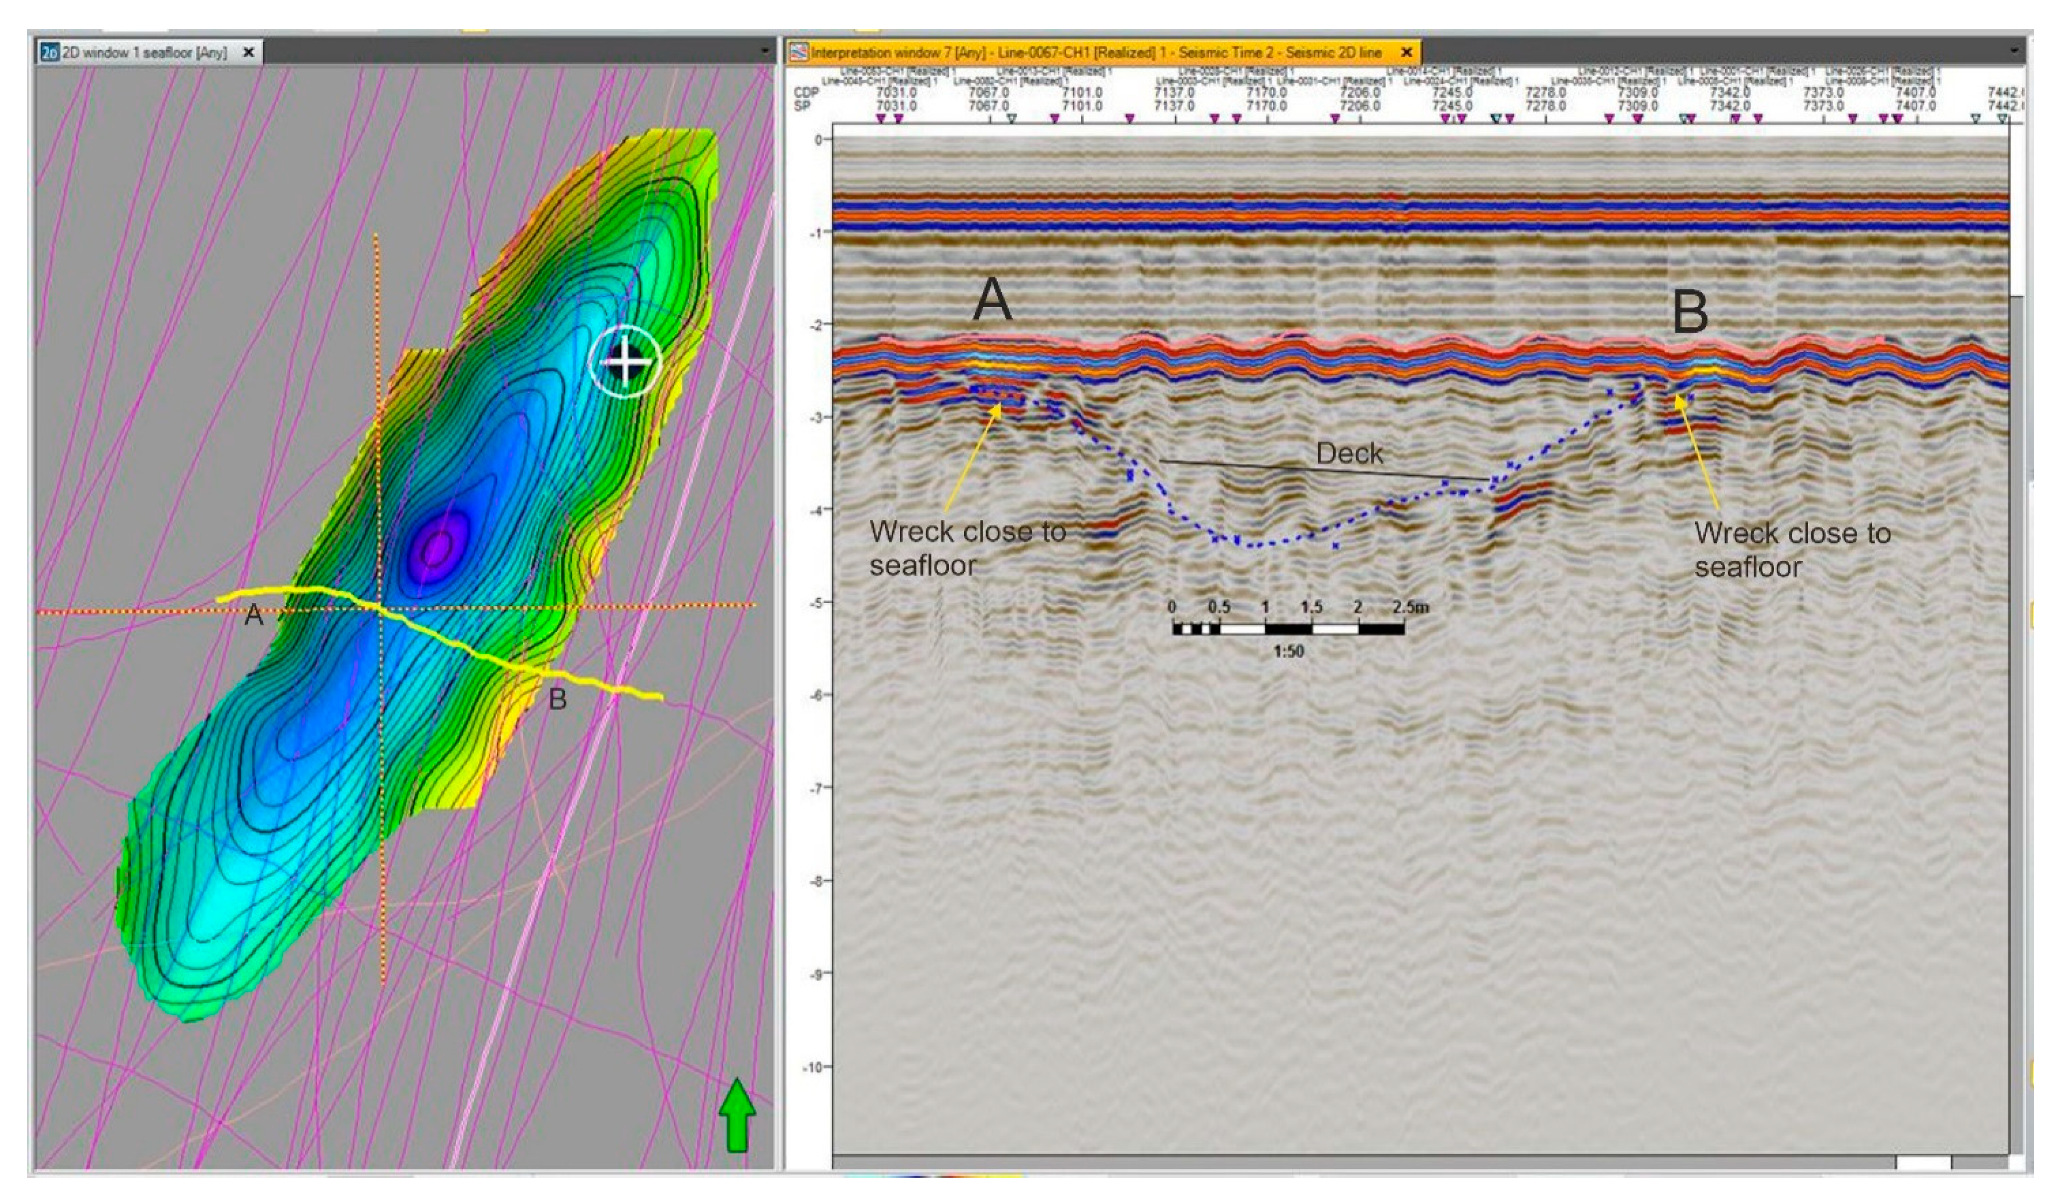Click the Deck label on the seismic section

tap(1348, 453)
